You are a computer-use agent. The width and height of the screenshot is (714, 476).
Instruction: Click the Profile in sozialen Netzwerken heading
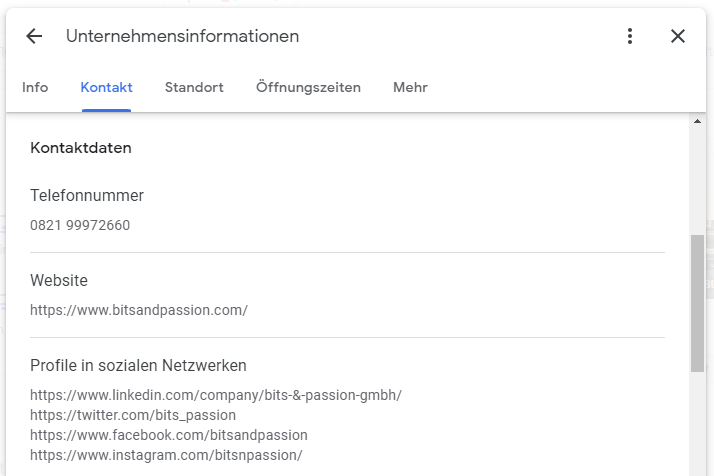[x=138, y=365]
